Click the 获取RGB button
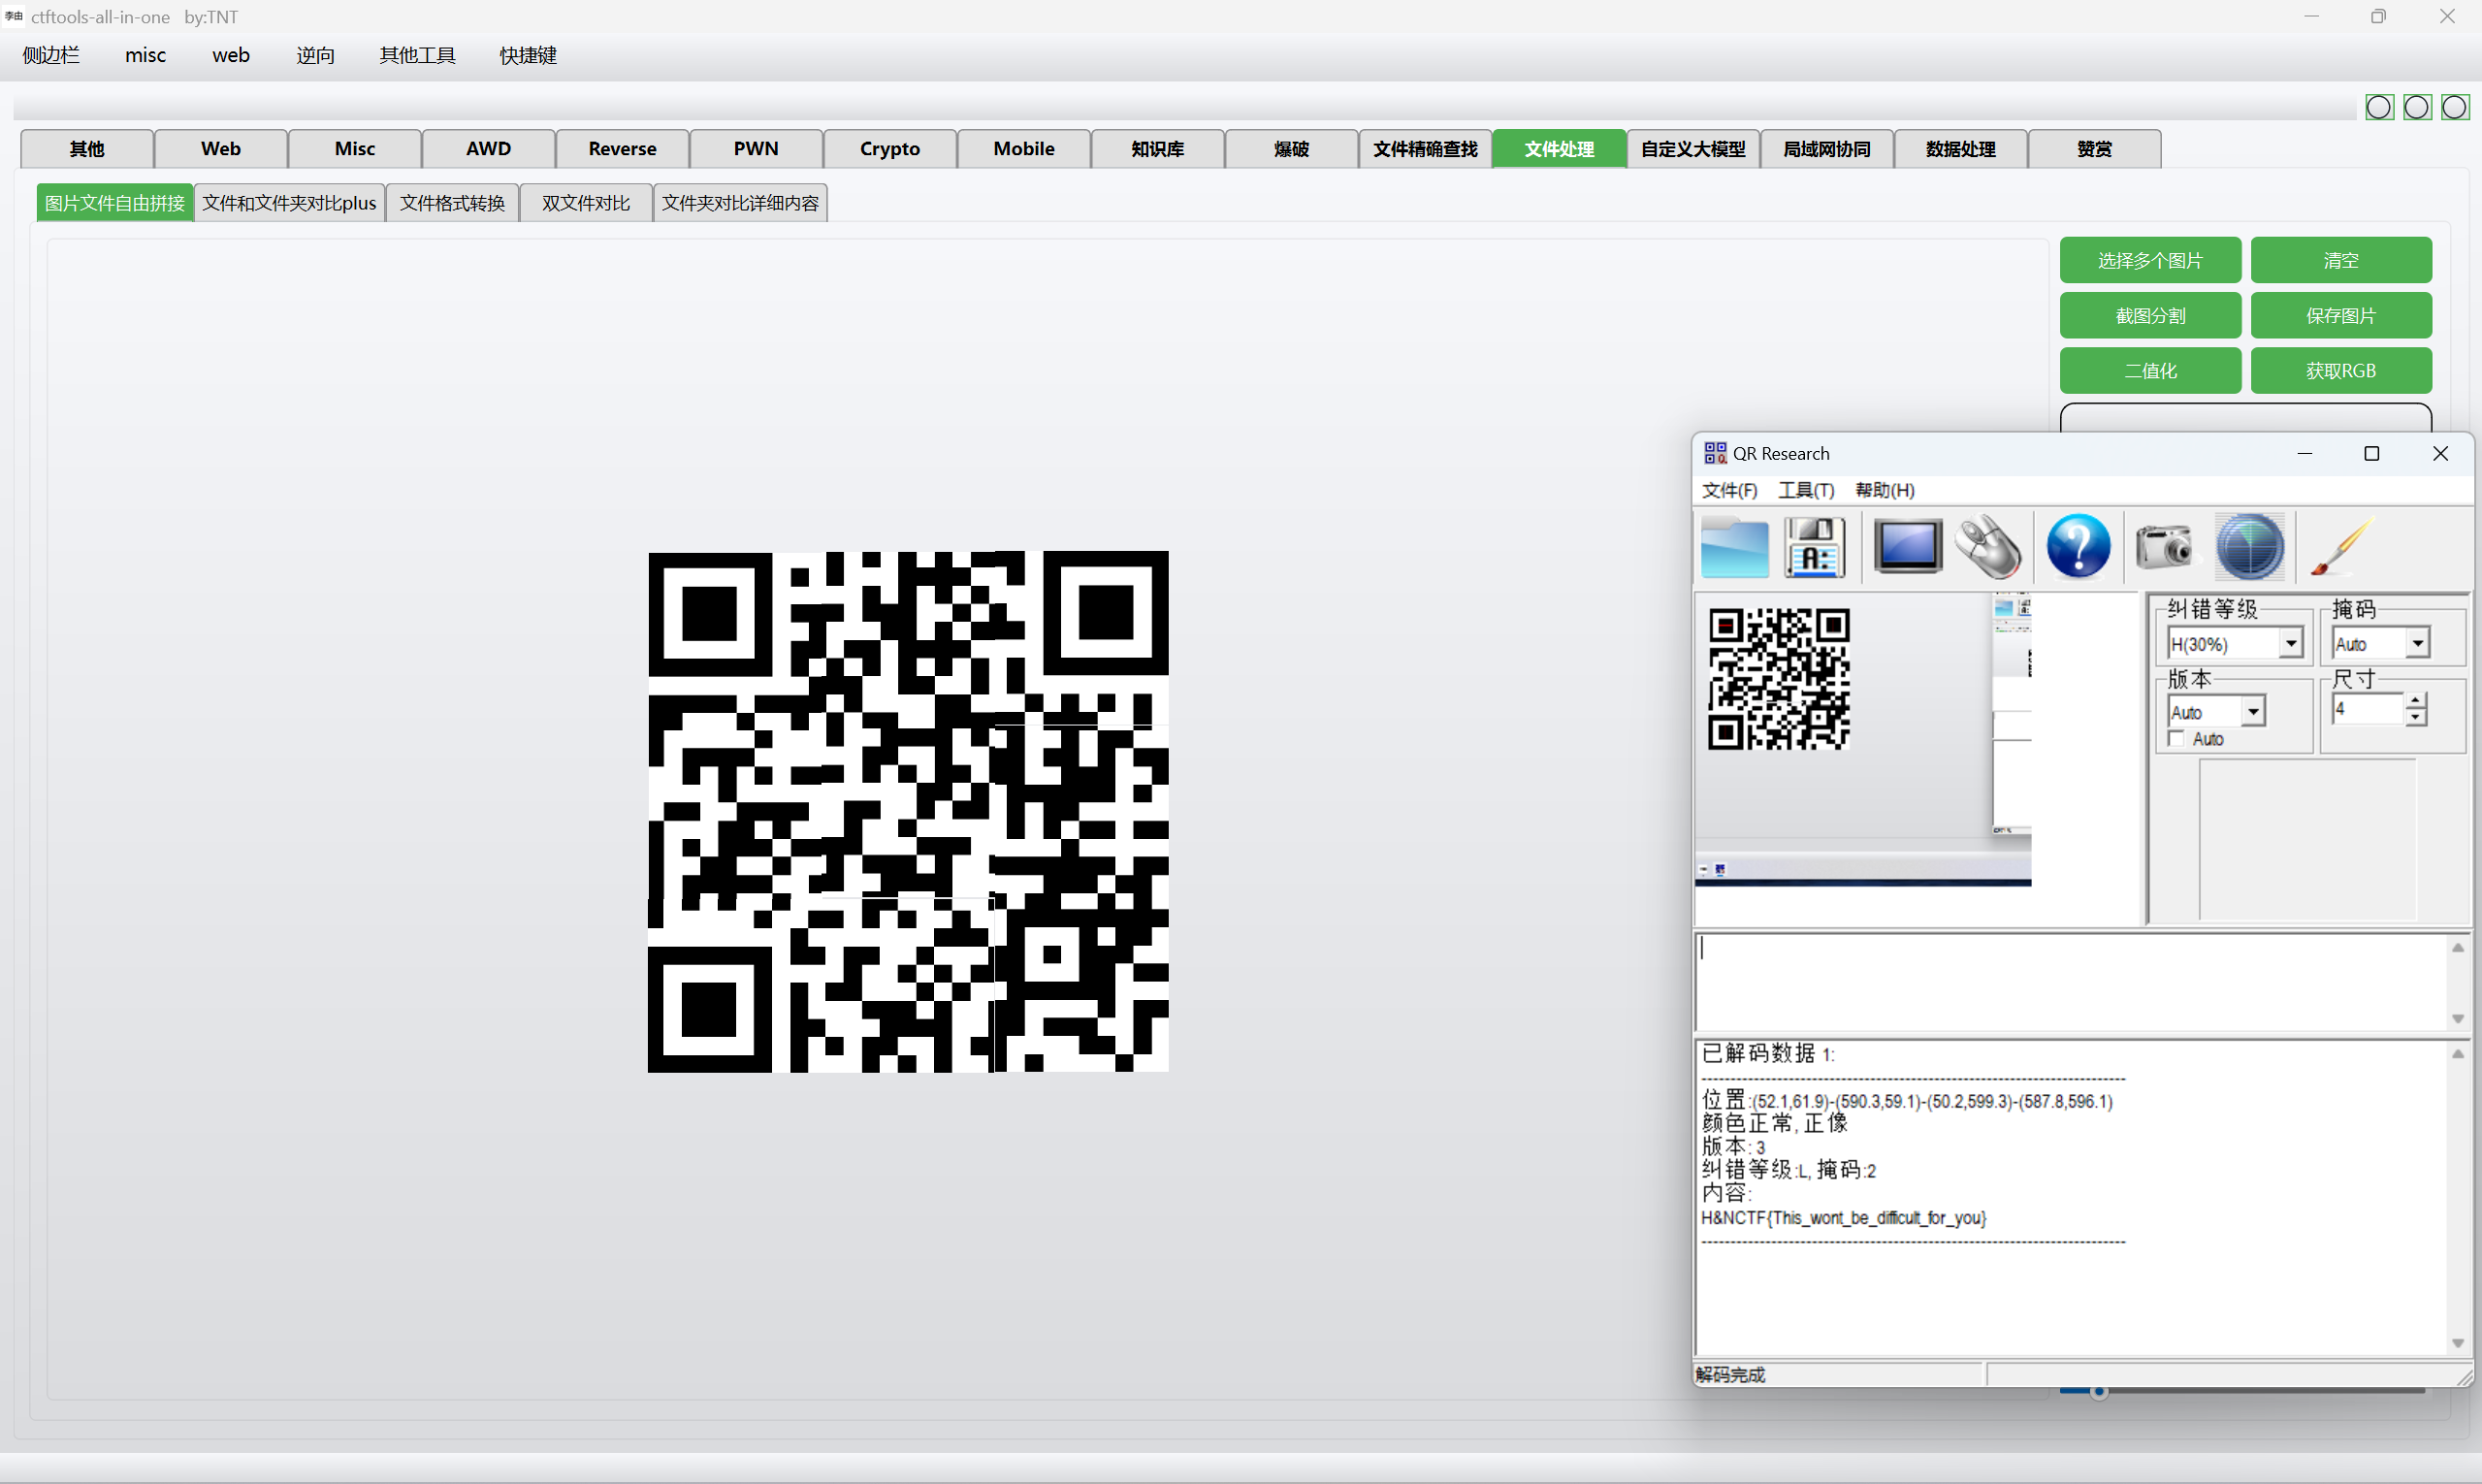This screenshot has height=1484, width=2482. point(2341,370)
